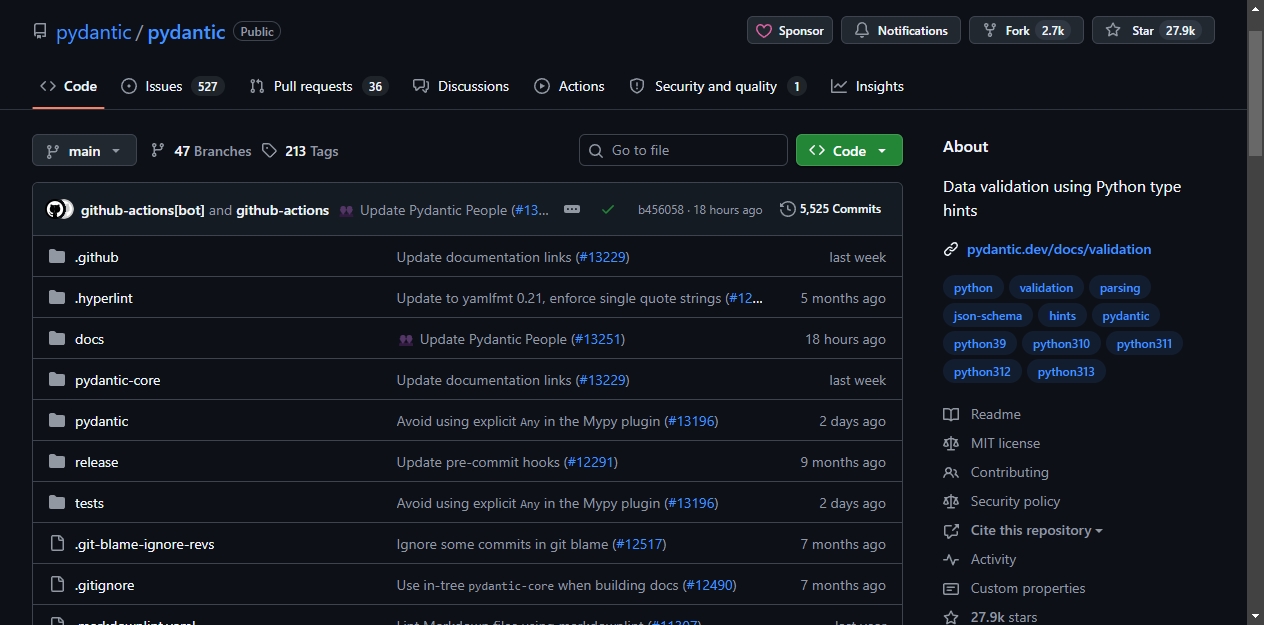Select the validation topic tag

pyautogui.click(x=1046, y=288)
